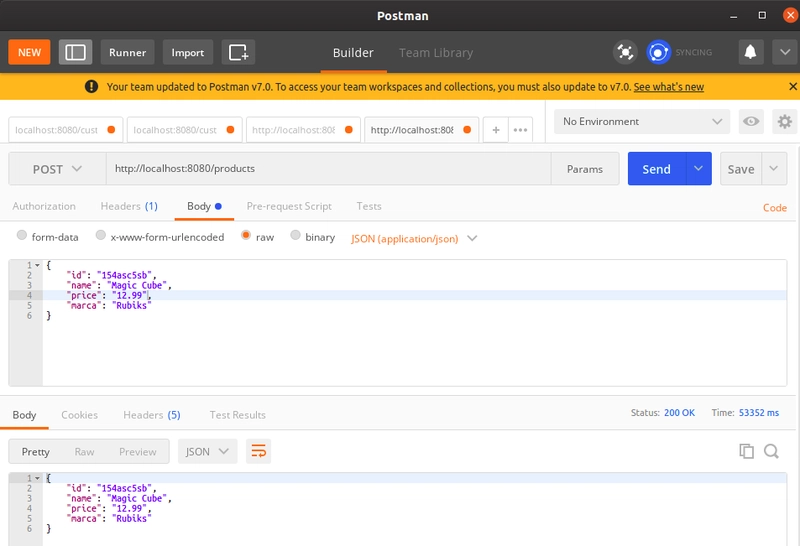Click the Import button
Screen dimensions: 800x546
coord(187,52)
